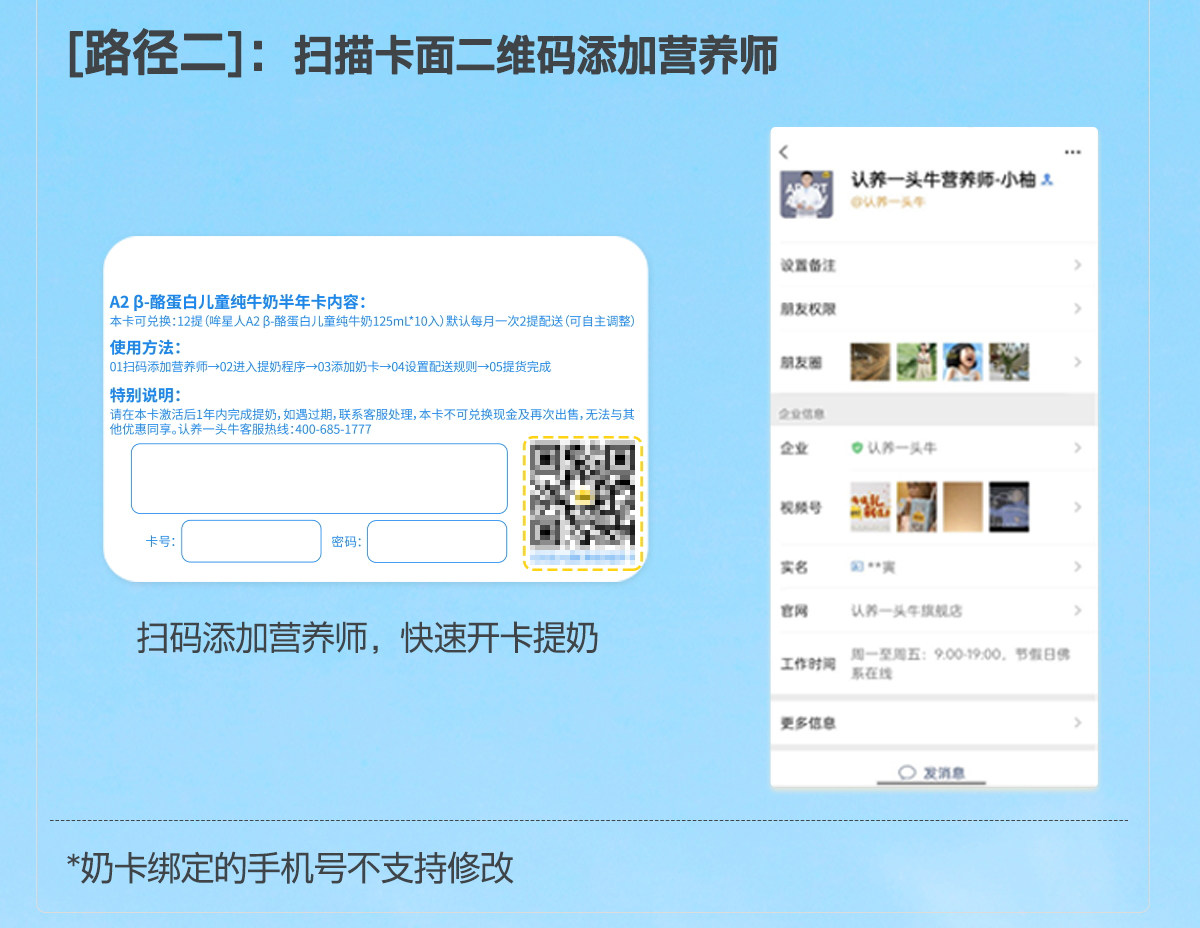Screen dimensions: 1200x928
Task: Click the A2 β-酪蛋白儿童纯牛奶半年卡内容 heading
Action: point(238,302)
